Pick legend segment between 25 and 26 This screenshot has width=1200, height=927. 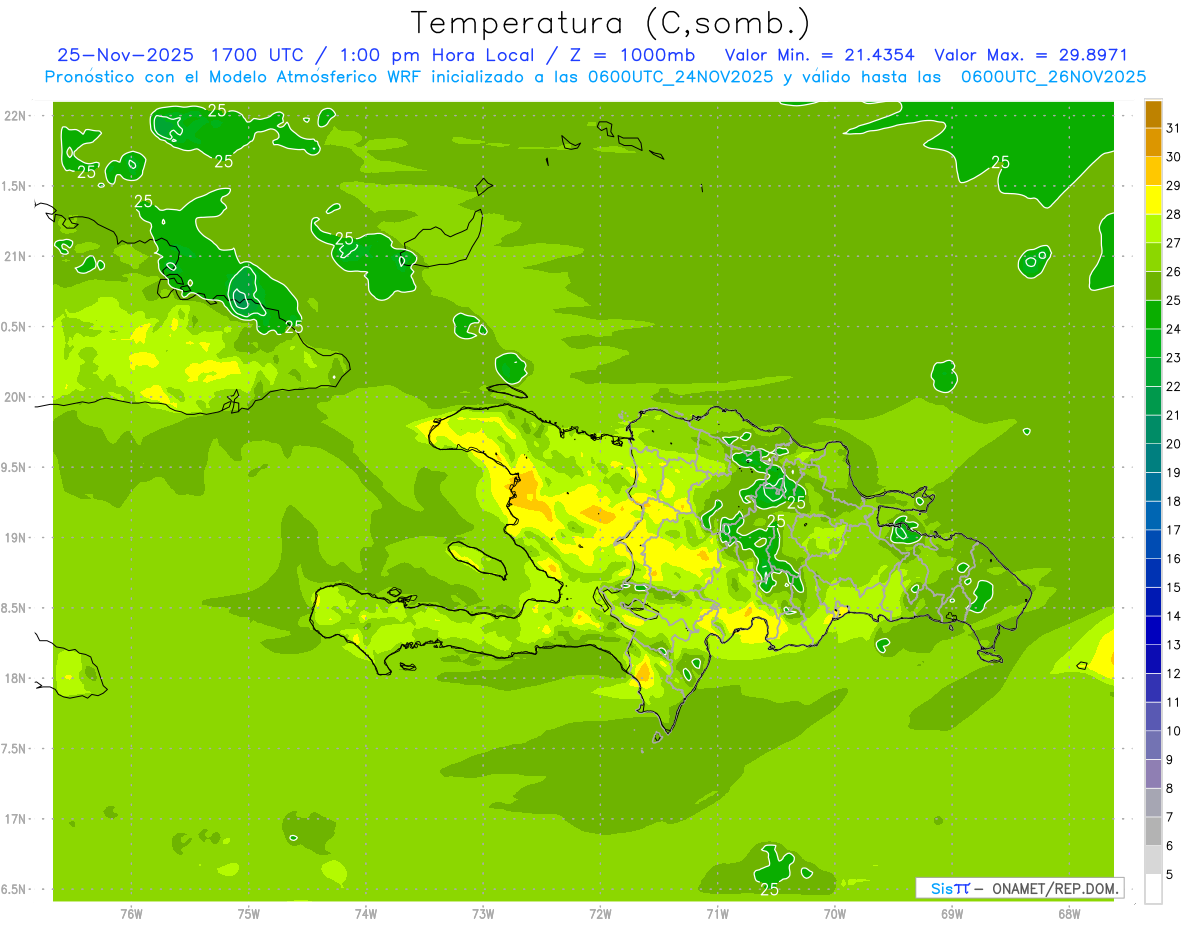pyautogui.click(x=1153, y=287)
